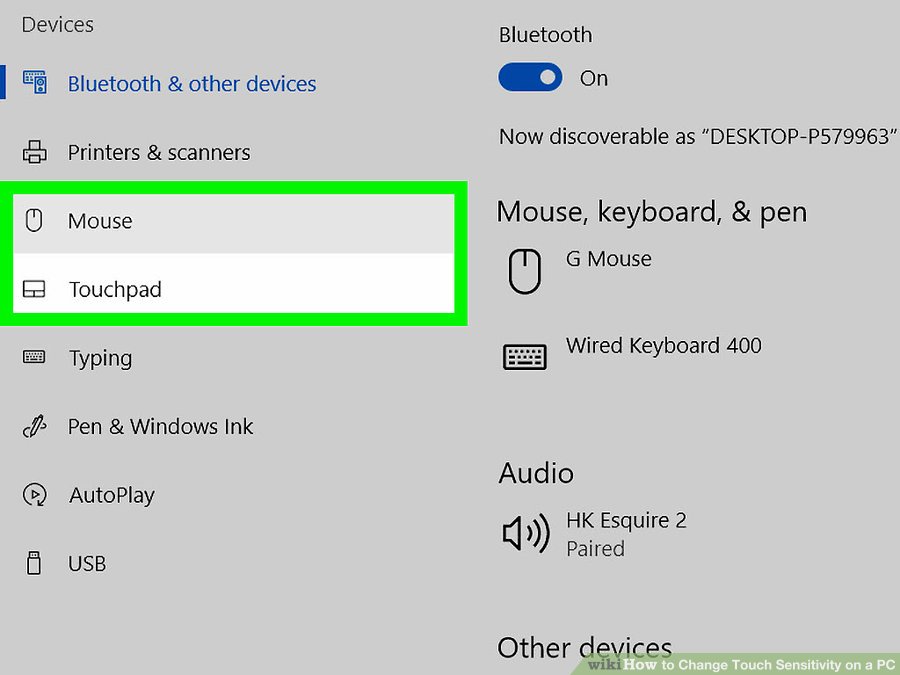Open Bluetooth & other devices page
The width and height of the screenshot is (900, 675).
tap(192, 84)
